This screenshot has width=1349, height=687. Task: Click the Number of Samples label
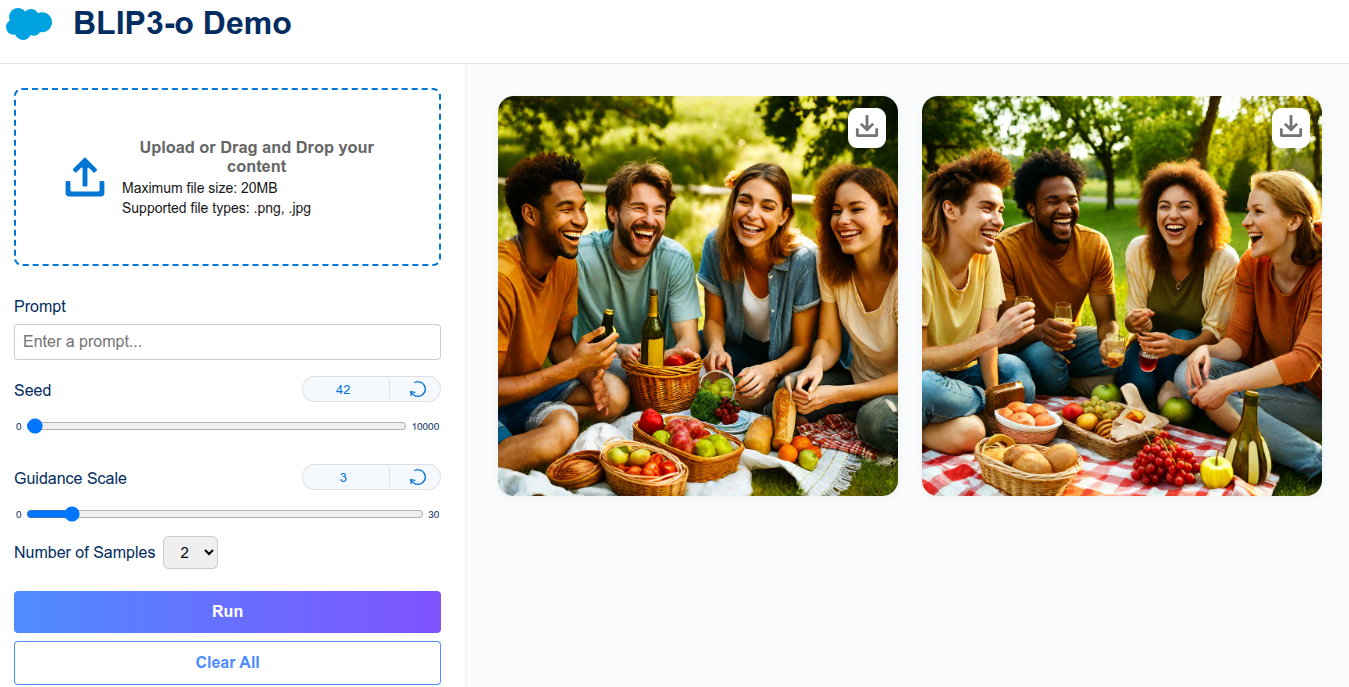(85, 552)
